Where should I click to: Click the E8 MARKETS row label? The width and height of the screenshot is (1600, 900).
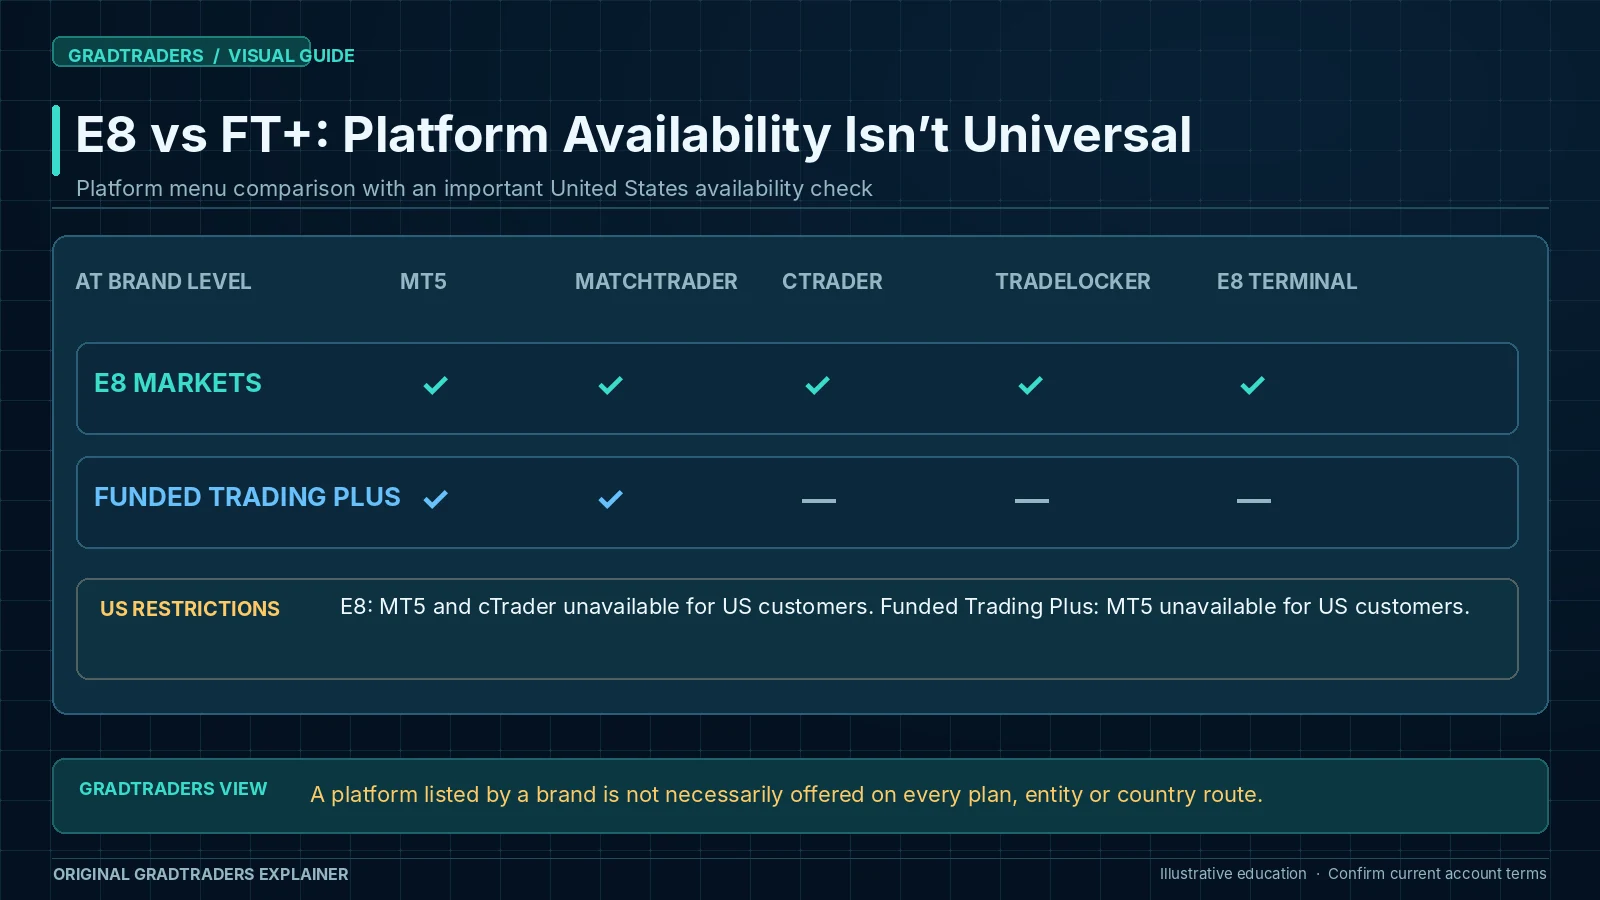tap(178, 383)
